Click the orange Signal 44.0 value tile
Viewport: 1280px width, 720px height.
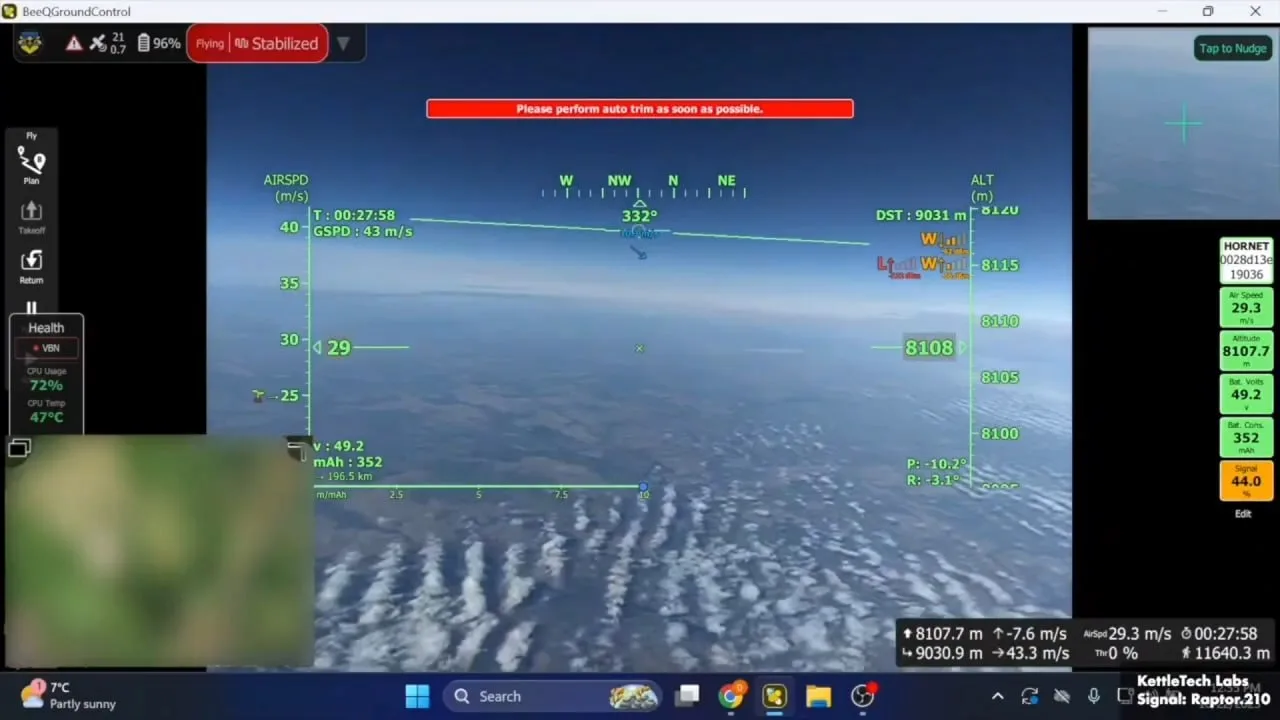pyautogui.click(x=1246, y=480)
